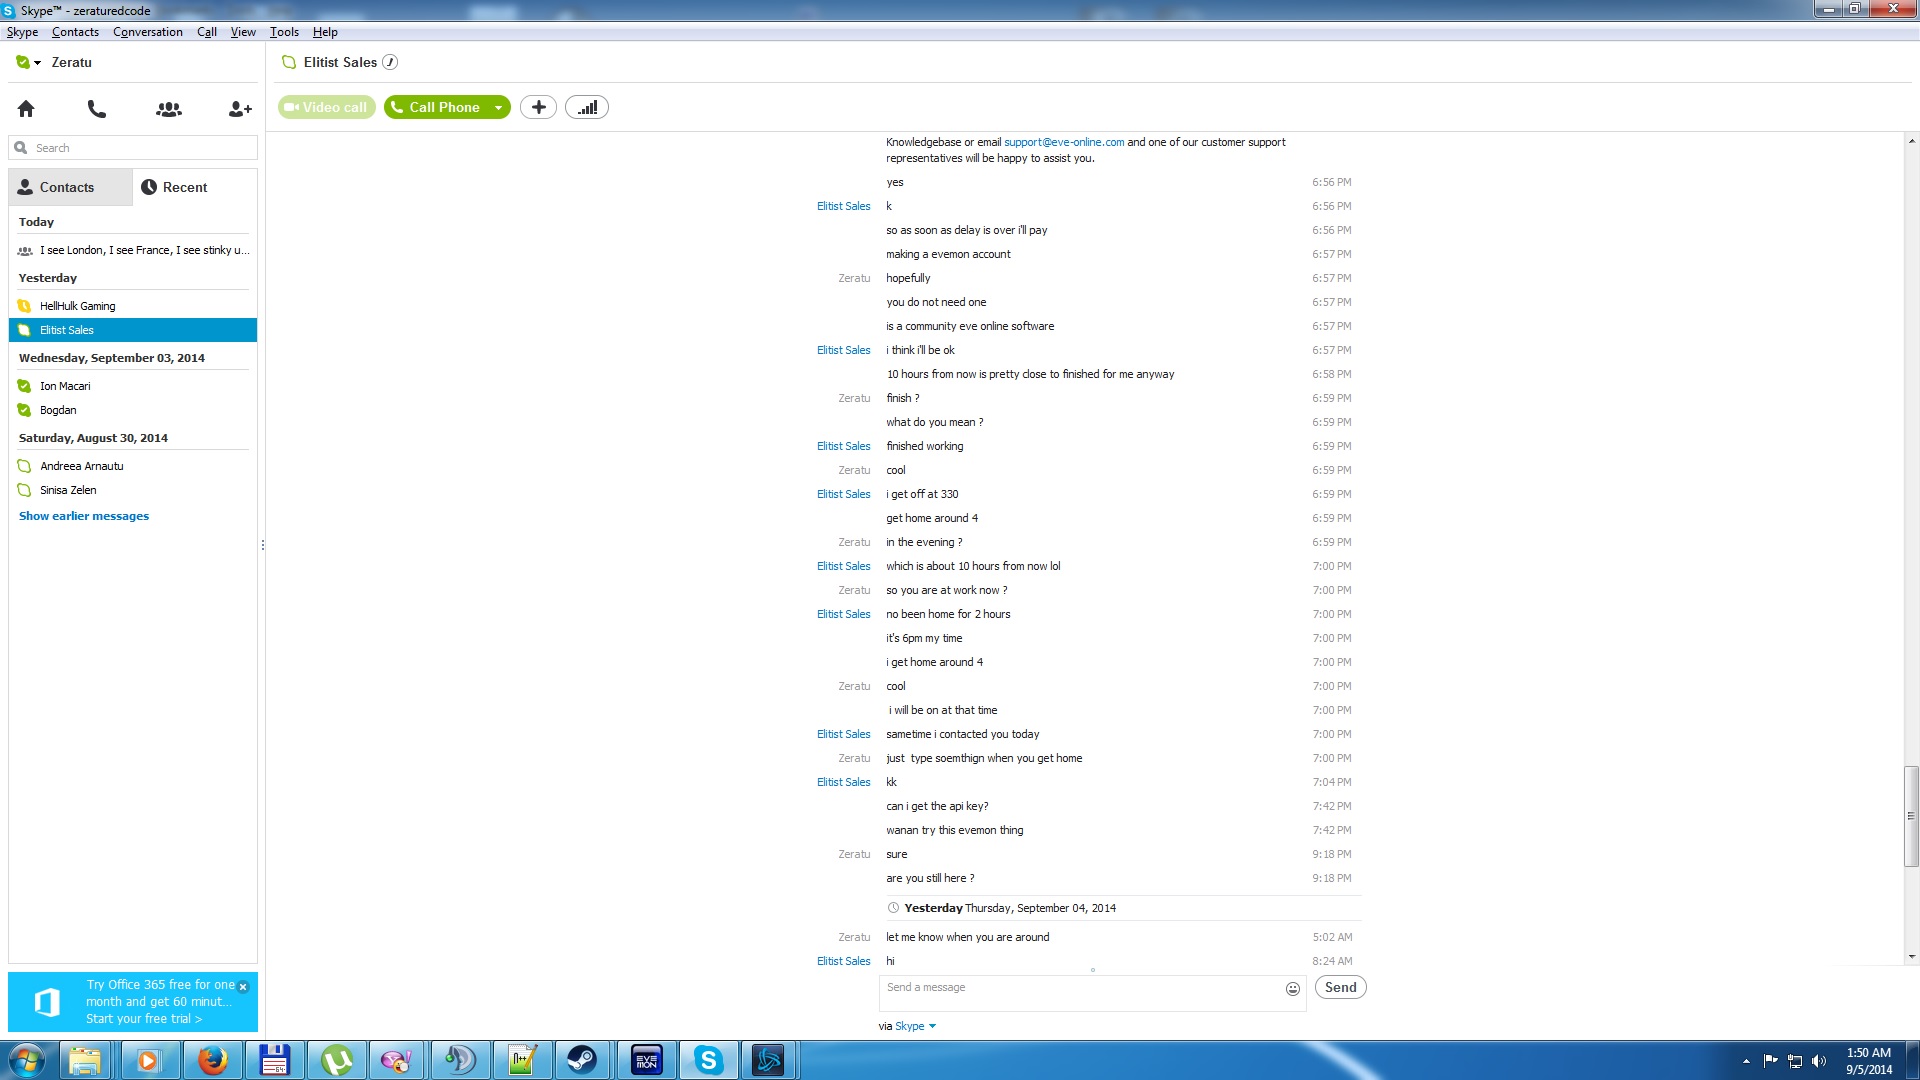Start a Video call

click(327, 107)
